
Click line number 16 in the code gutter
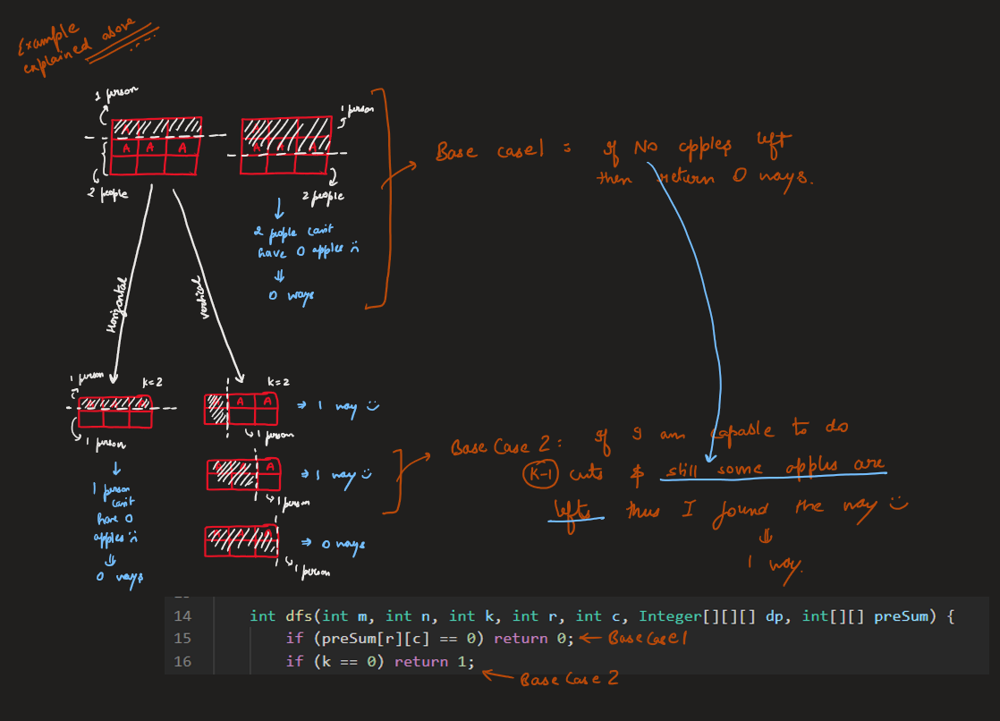182,661
